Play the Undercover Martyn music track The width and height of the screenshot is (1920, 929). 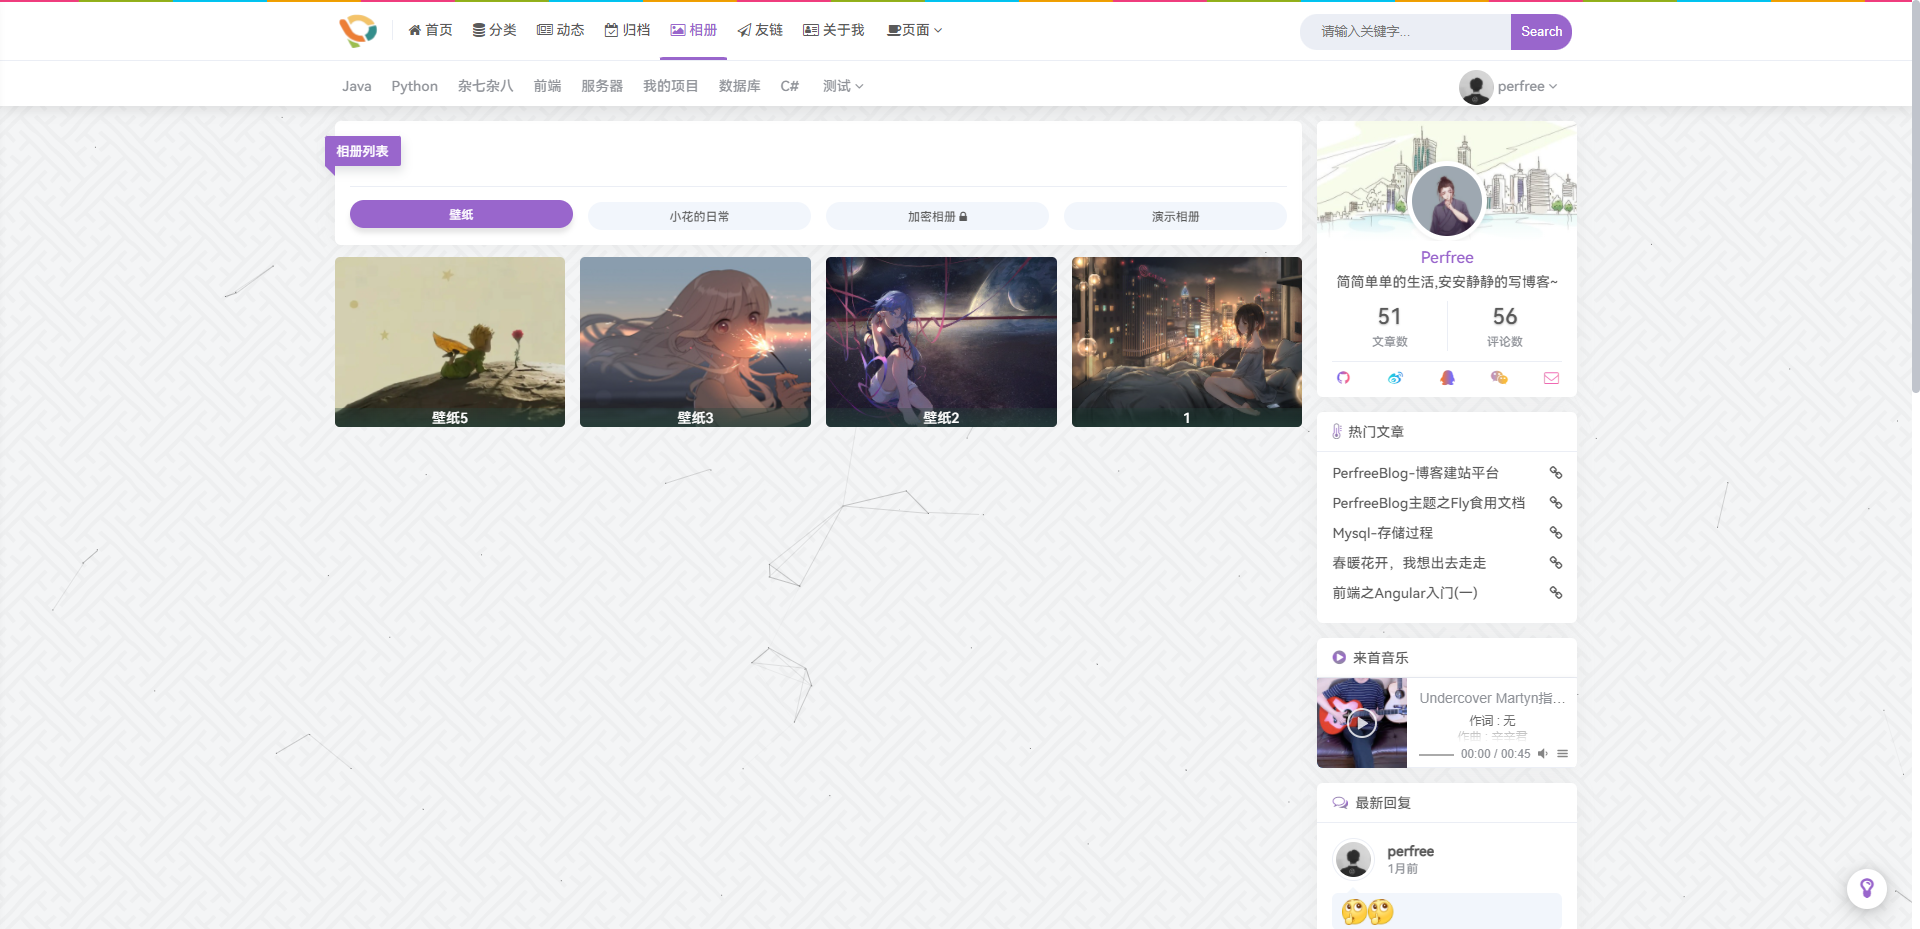point(1361,723)
